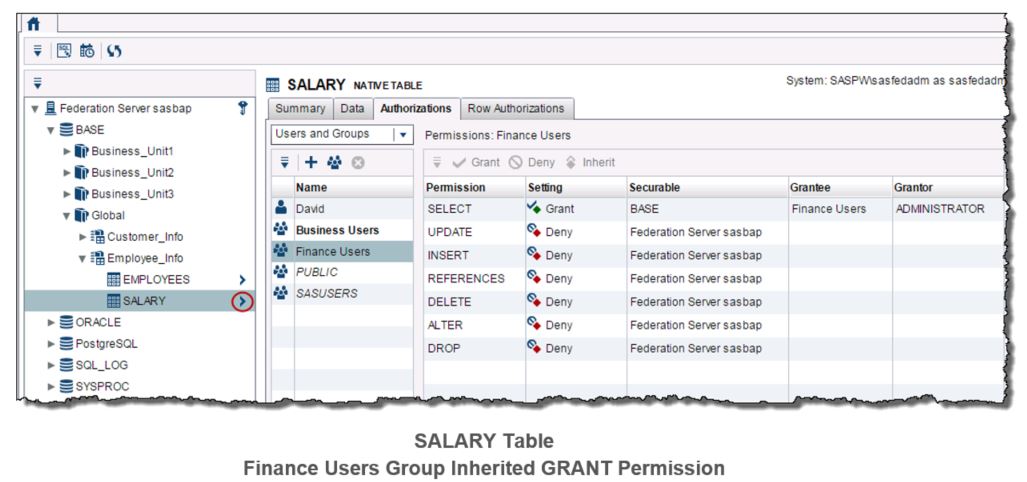Click the arrow next to EMPLOYEES table
Screen dimensions: 1027x482
coord(241,279)
